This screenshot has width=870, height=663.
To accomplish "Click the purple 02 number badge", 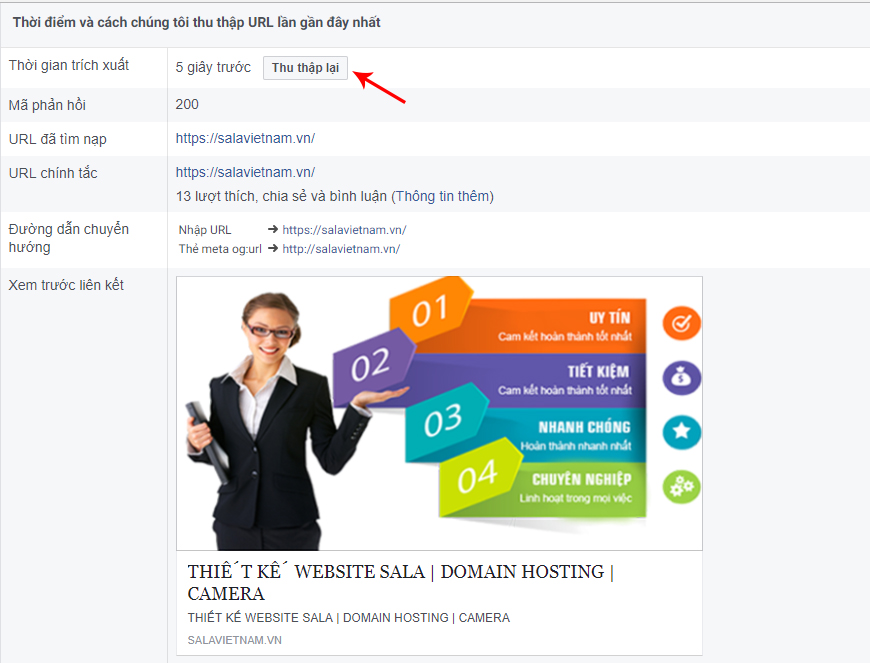I will pyautogui.click(x=370, y=365).
